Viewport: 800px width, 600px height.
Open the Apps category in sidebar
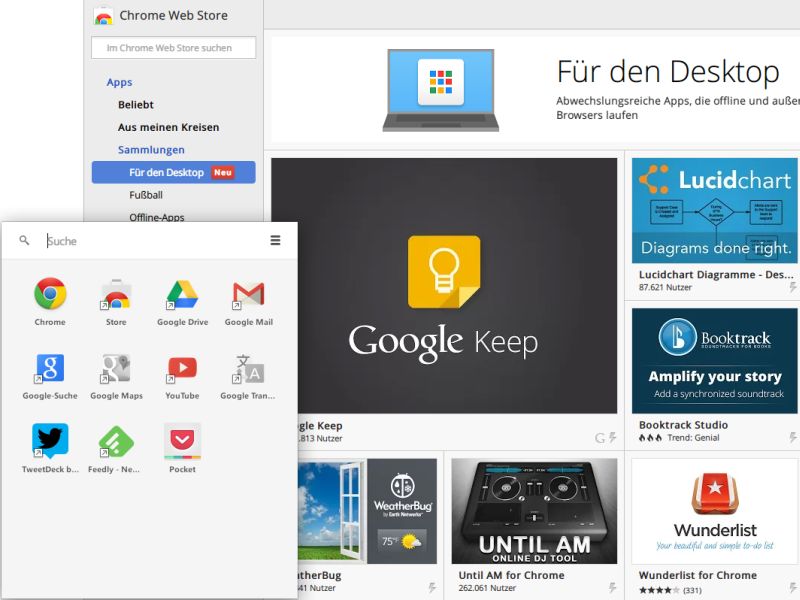119,82
